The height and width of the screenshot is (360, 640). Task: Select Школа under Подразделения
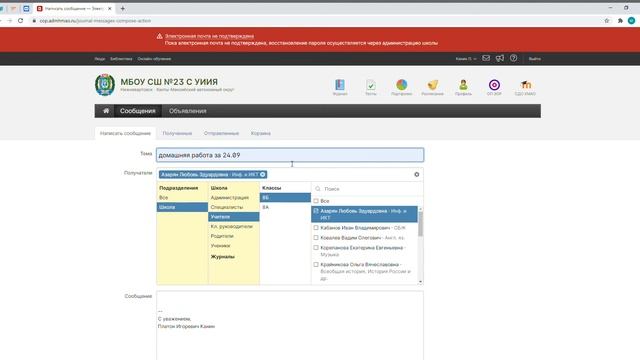point(182,207)
